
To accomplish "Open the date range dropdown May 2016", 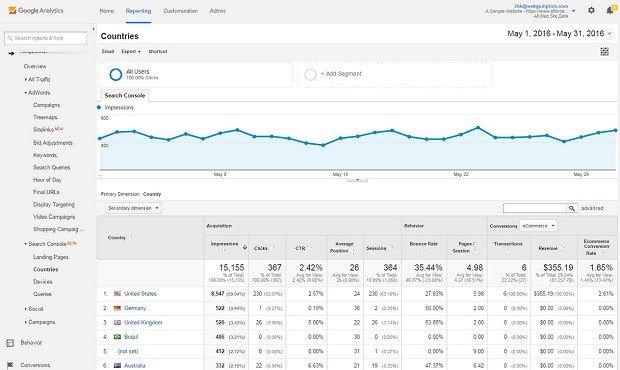I will 560,34.
